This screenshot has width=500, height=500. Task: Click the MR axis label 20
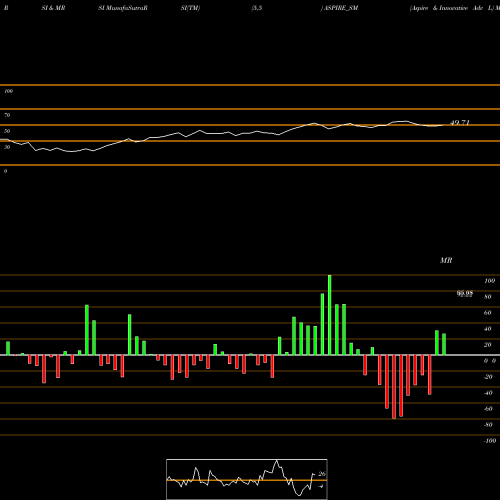coord(488,345)
